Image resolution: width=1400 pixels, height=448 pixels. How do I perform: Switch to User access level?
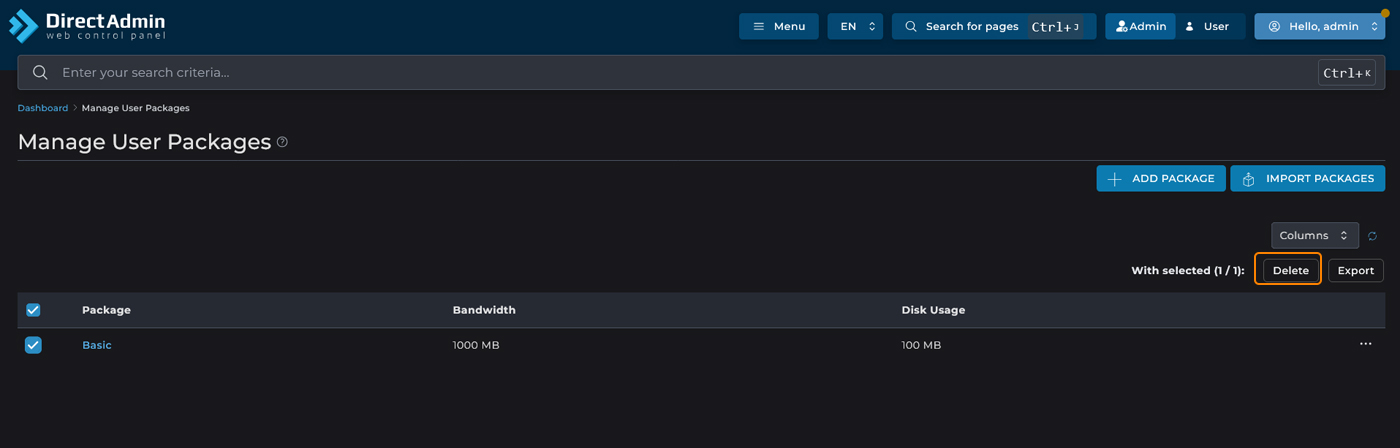1208,27
